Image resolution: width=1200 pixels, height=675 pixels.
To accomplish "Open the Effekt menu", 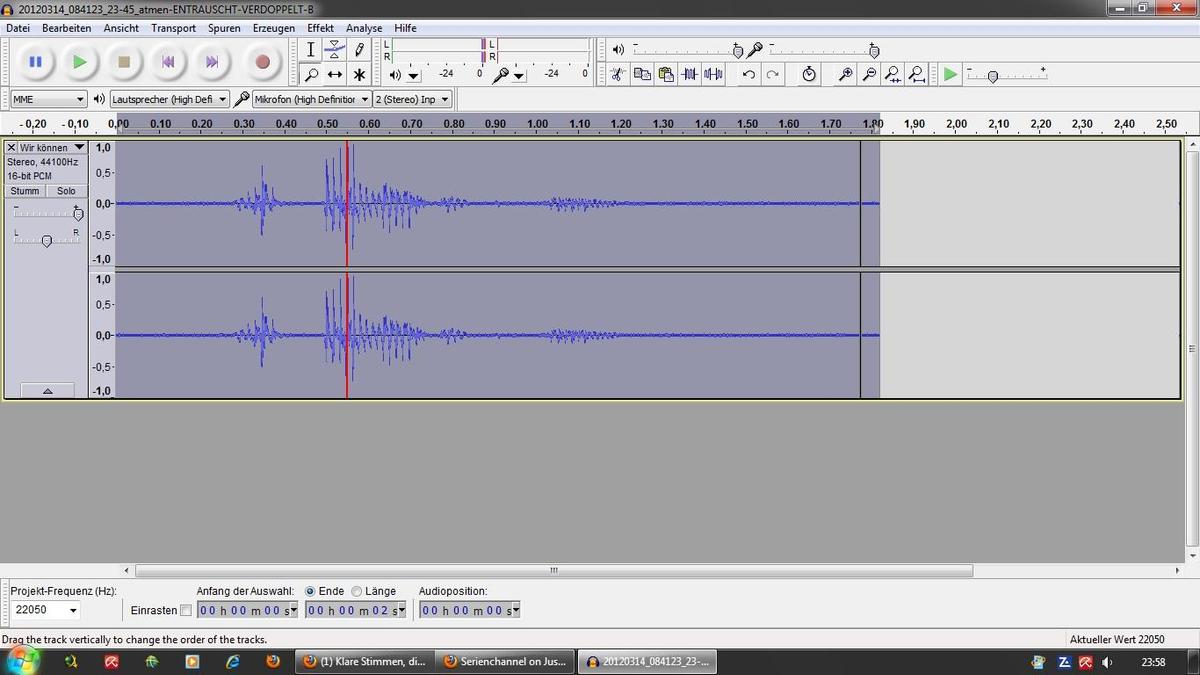I will tap(321, 28).
